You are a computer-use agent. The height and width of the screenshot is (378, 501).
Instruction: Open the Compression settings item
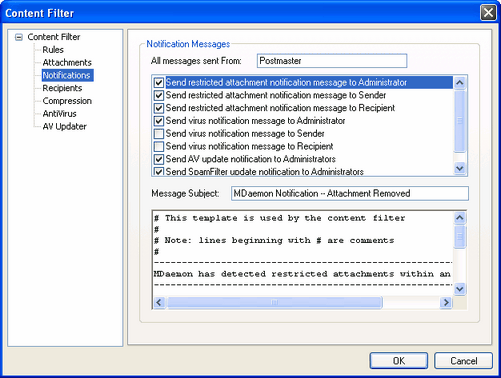(67, 101)
